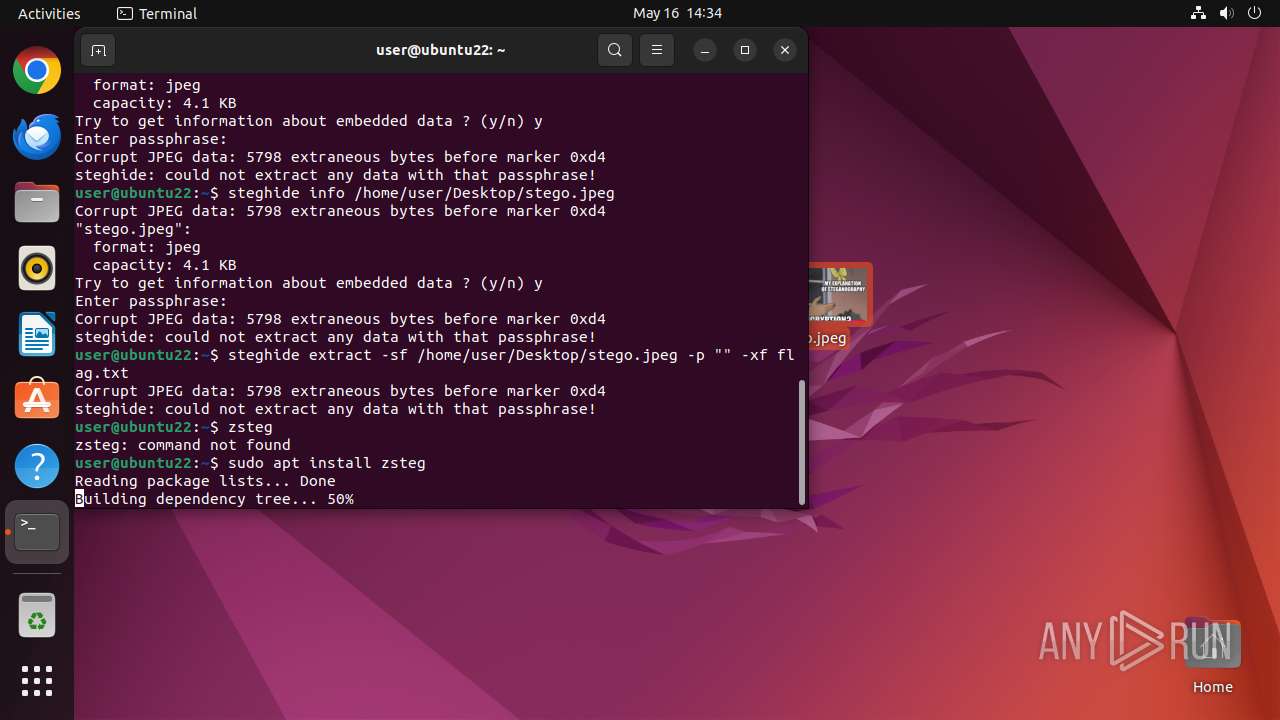Open new tab in terminal window
The height and width of the screenshot is (720, 1280).
click(x=97, y=50)
